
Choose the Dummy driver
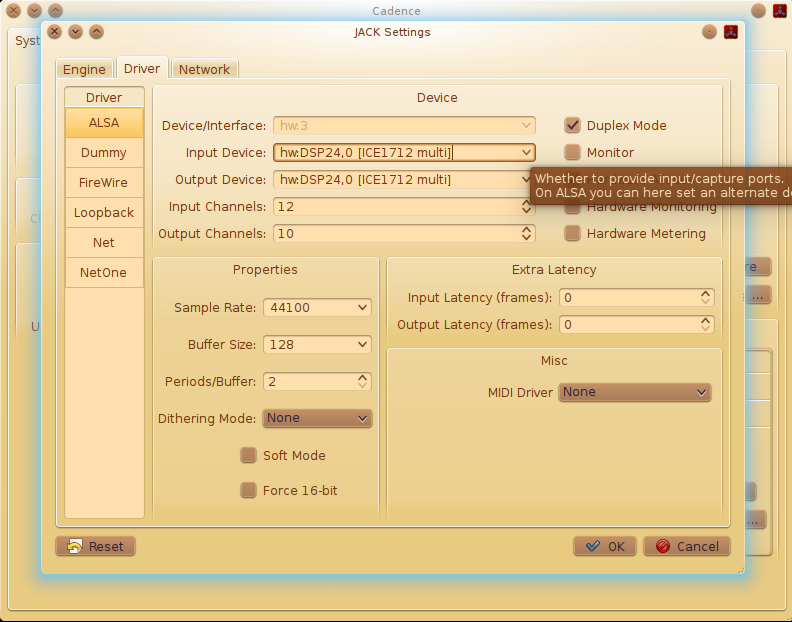104,153
